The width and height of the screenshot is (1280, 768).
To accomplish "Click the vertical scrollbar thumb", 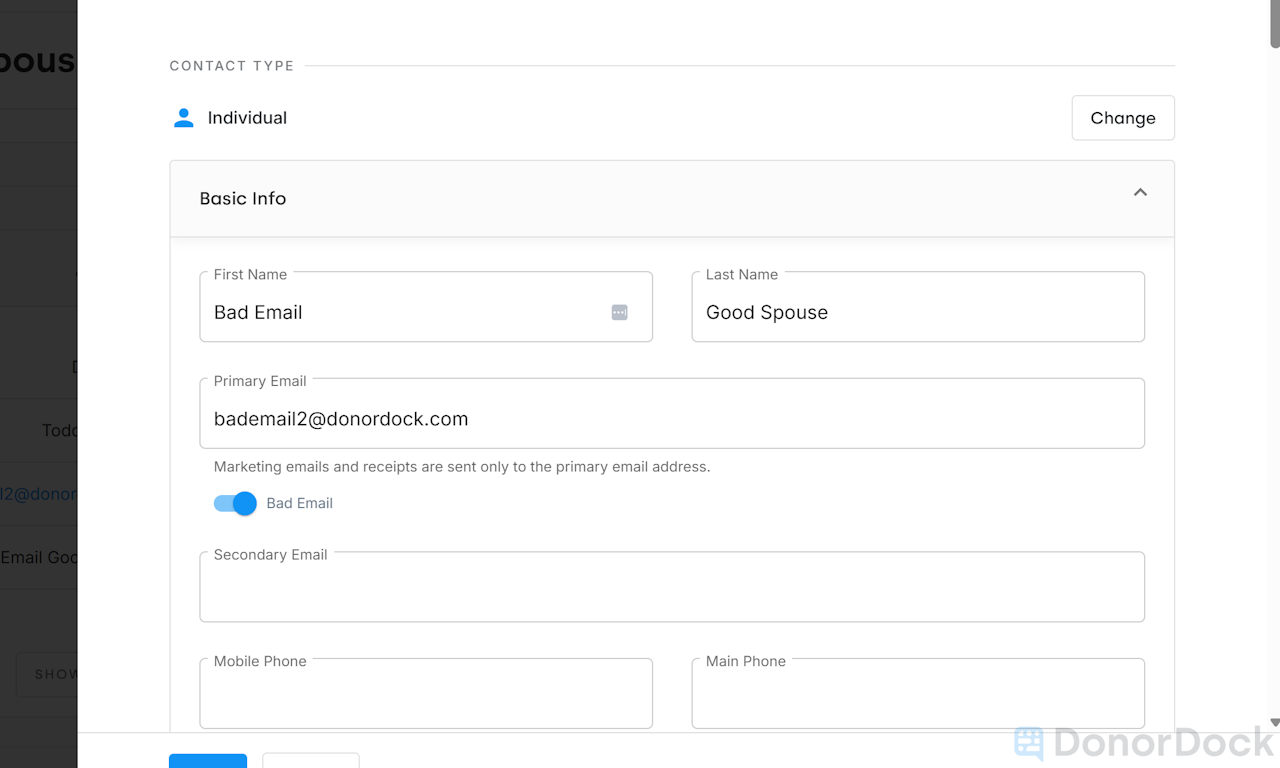I will pyautogui.click(x=1274, y=24).
